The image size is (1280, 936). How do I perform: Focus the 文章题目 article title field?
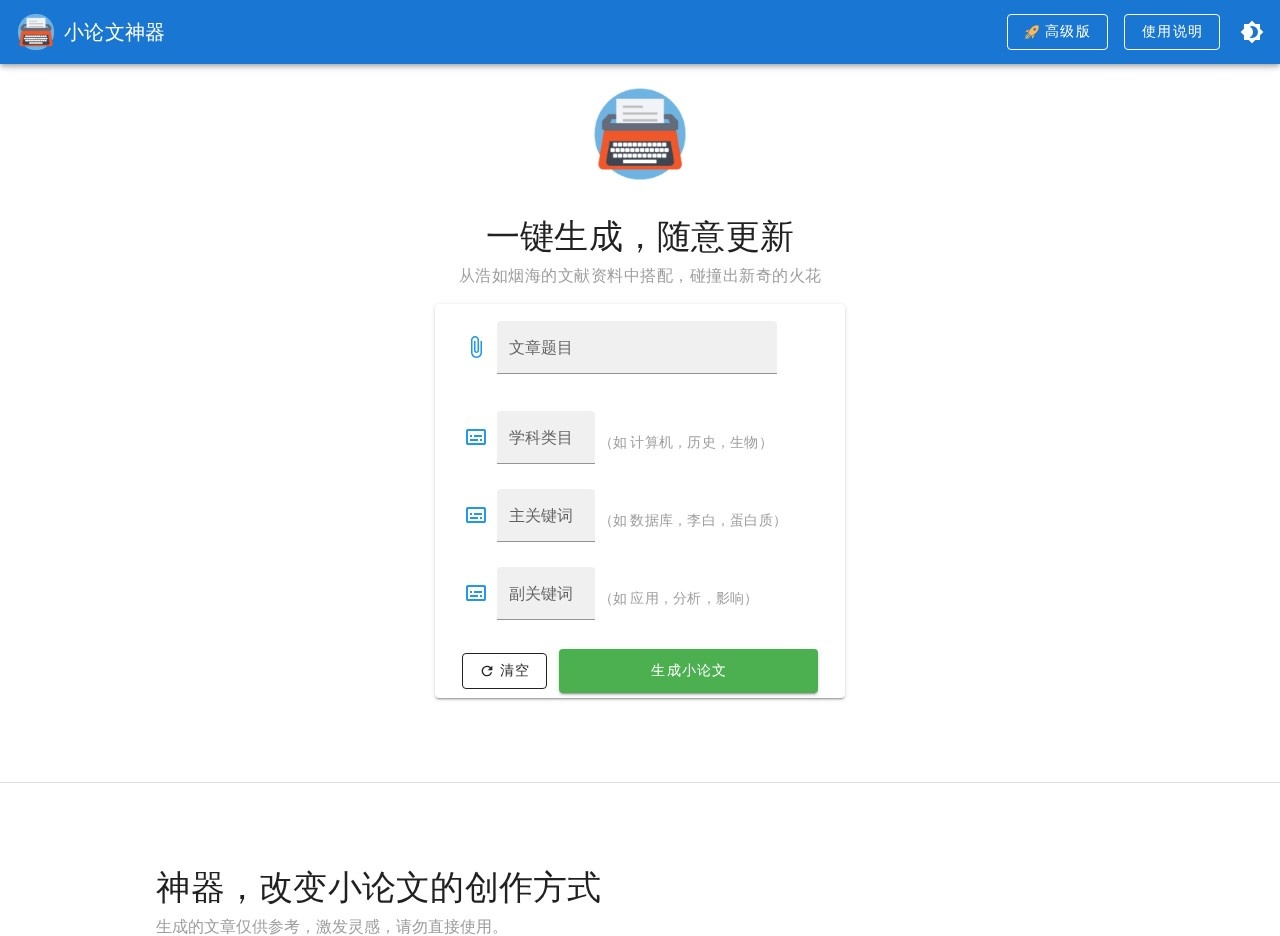click(x=636, y=347)
